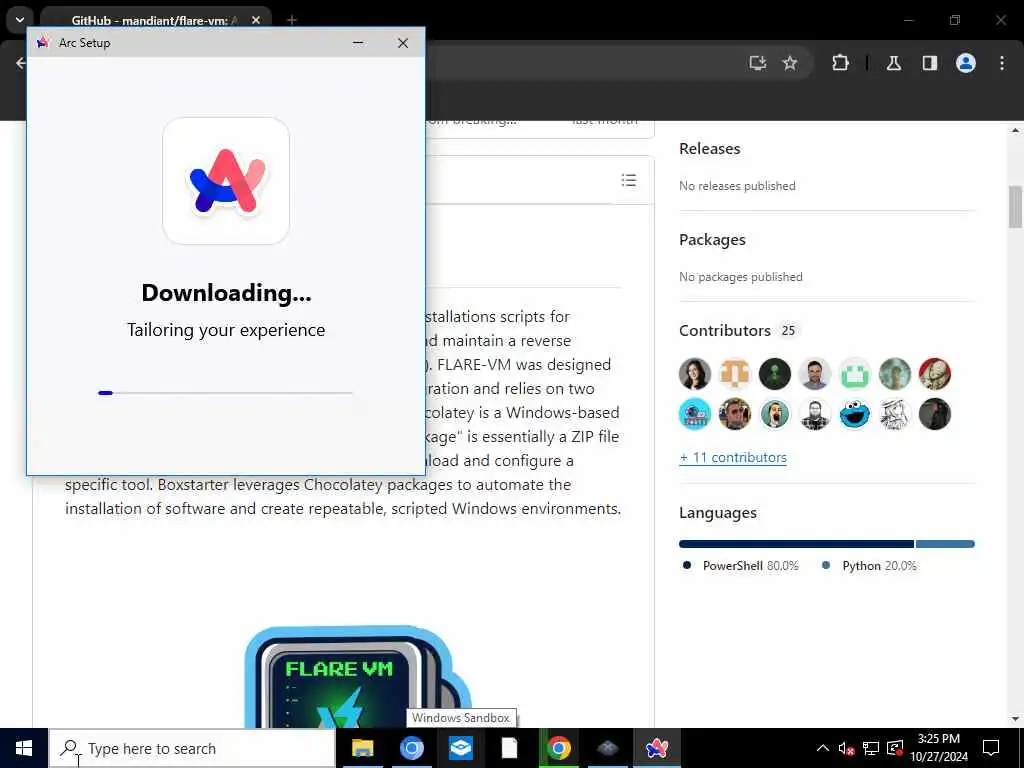This screenshot has width=1024, height=768.
Task: Switch to Arc Setup in the taskbar
Action: coord(656,748)
